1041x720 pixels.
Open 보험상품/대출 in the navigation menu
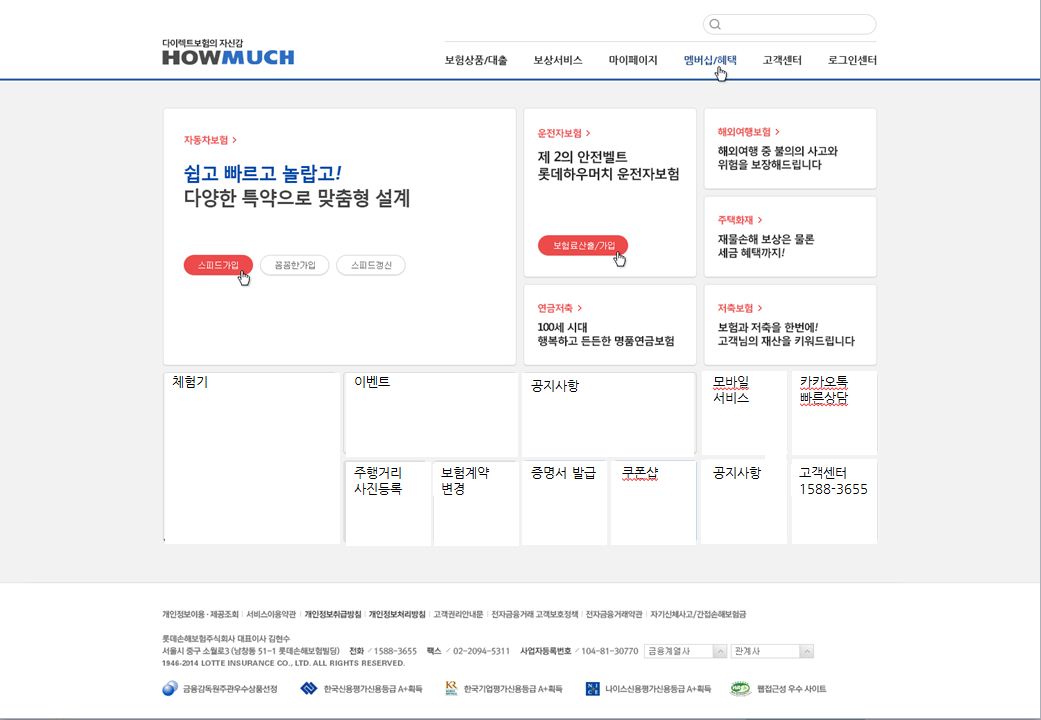(x=476, y=60)
